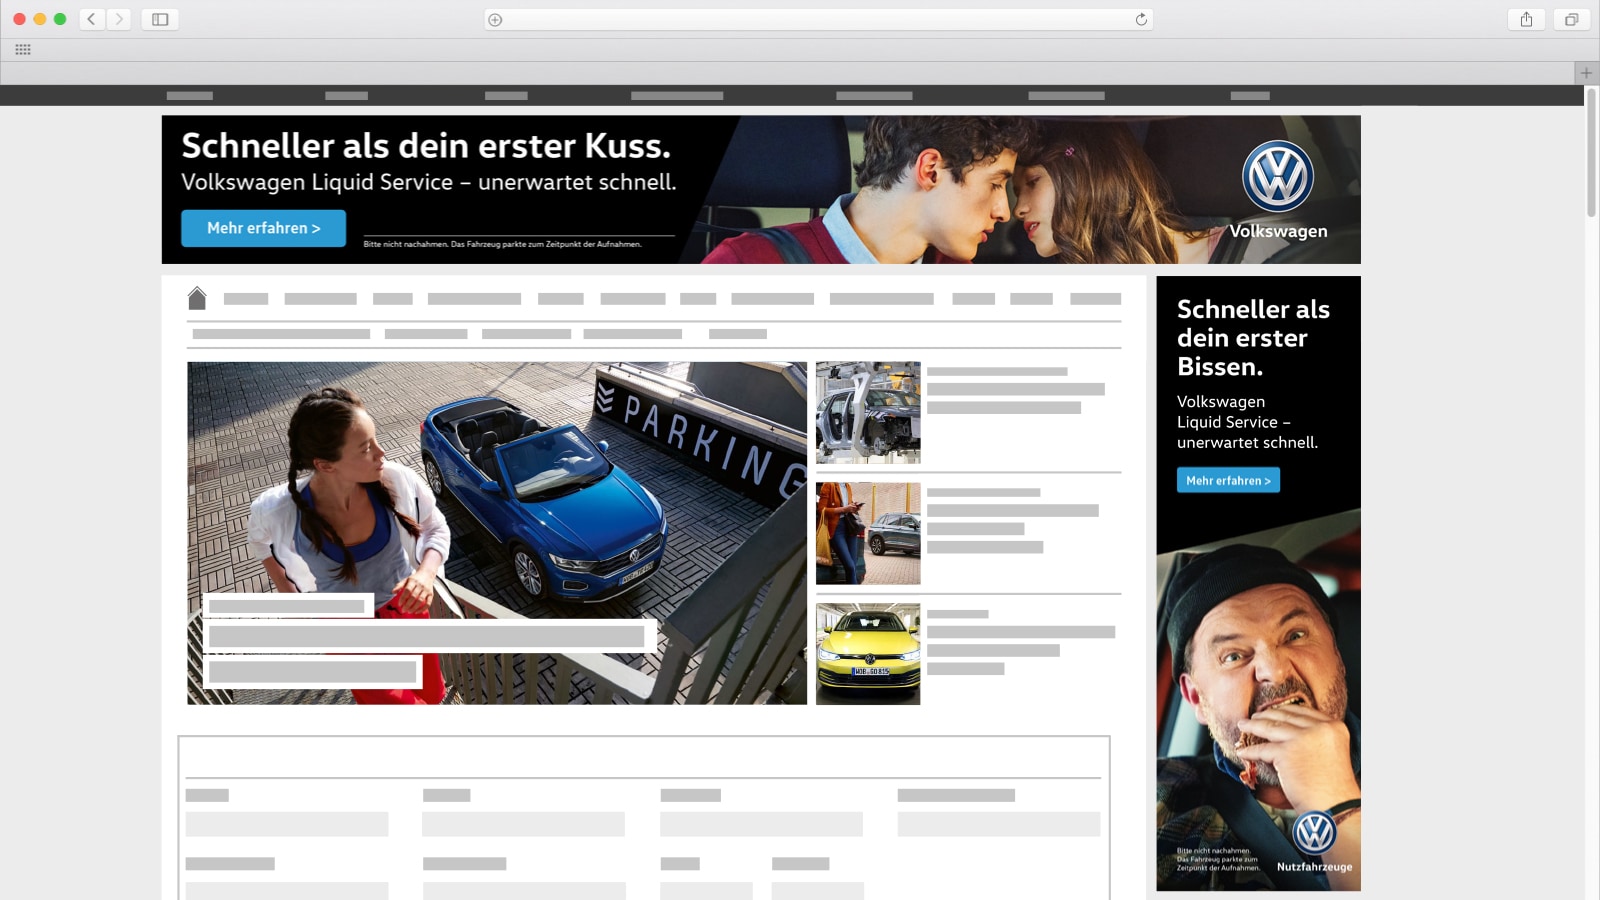
Task: Go to the website home icon
Action: tap(197, 298)
